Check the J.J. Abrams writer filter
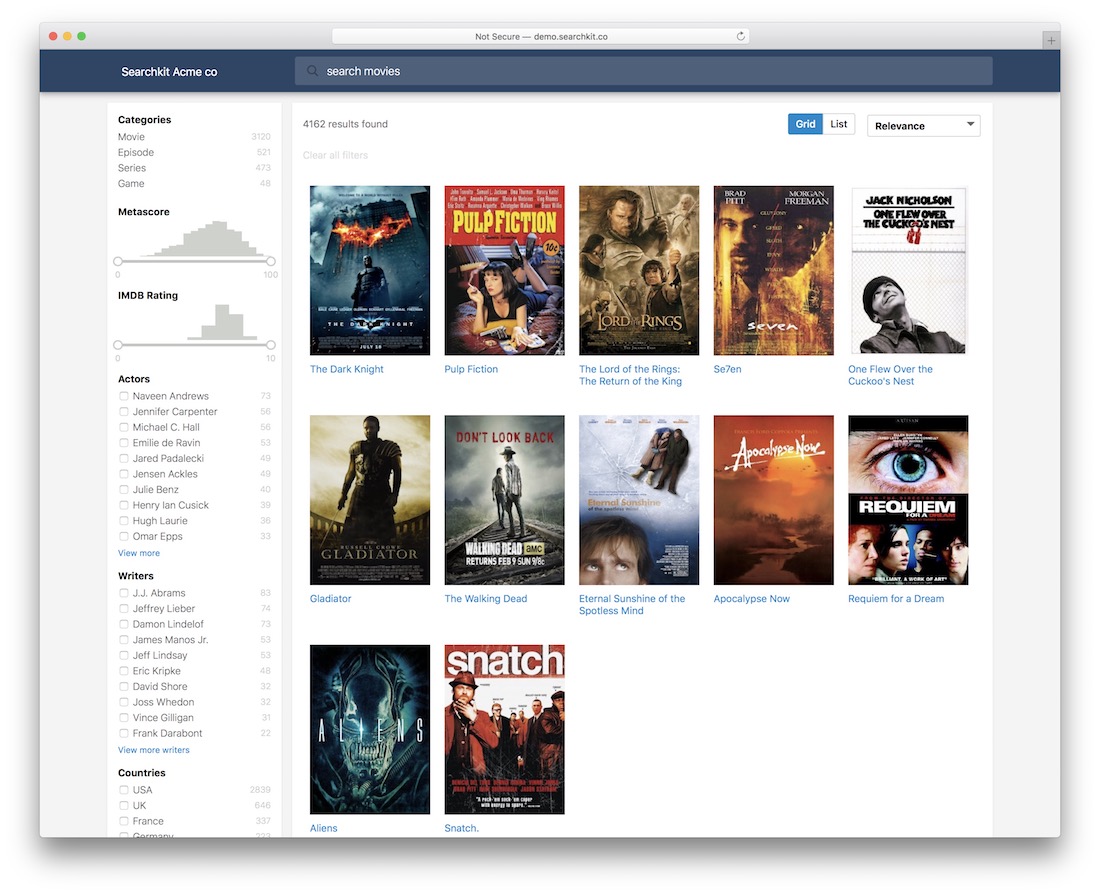1100x894 pixels. [123, 593]
